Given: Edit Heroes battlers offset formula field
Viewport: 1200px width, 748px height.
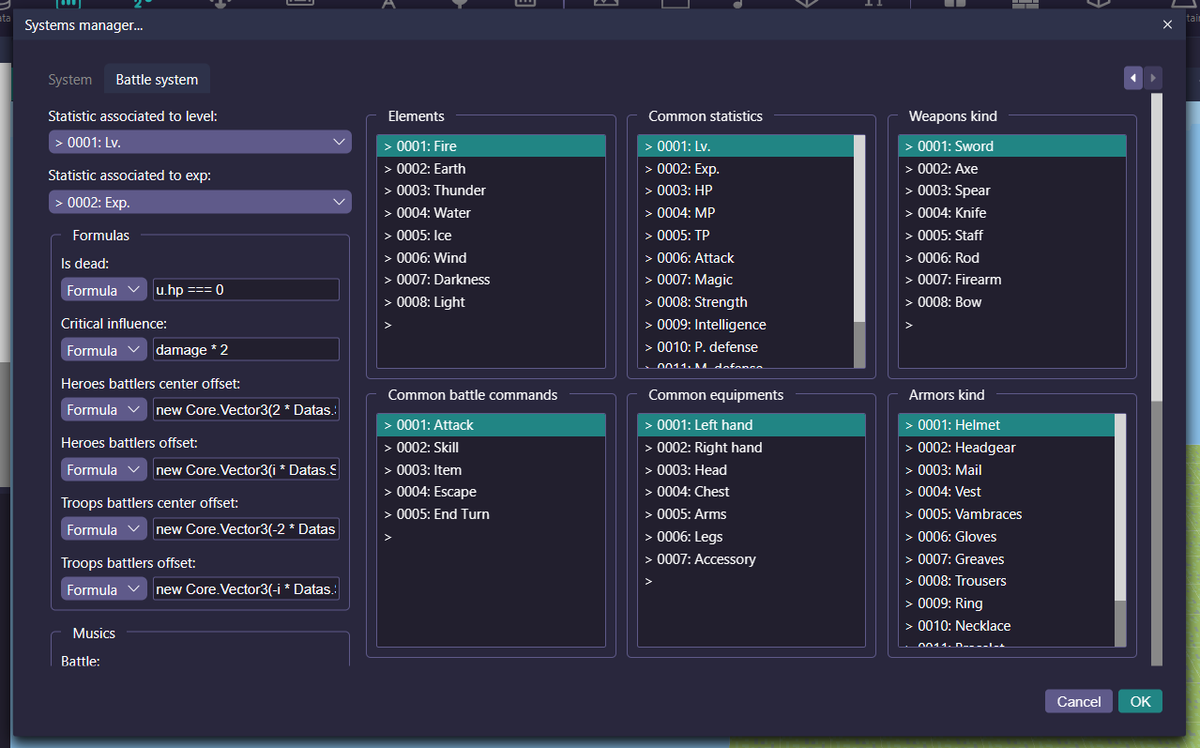Looking at the screenshot, I should click(246, 469).
